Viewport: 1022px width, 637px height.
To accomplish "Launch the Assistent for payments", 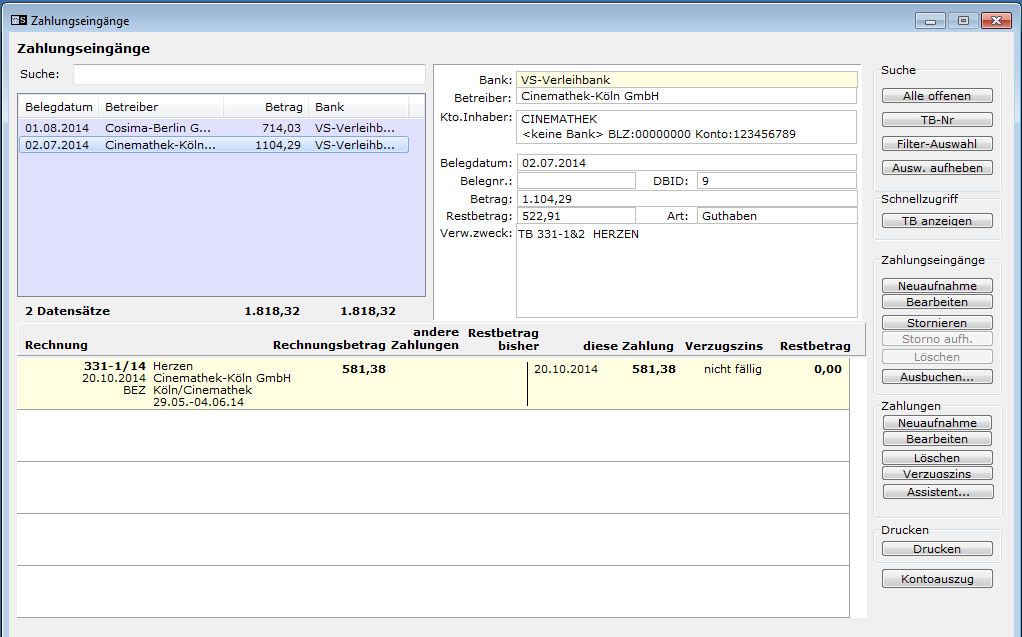I will coord(937,492).
